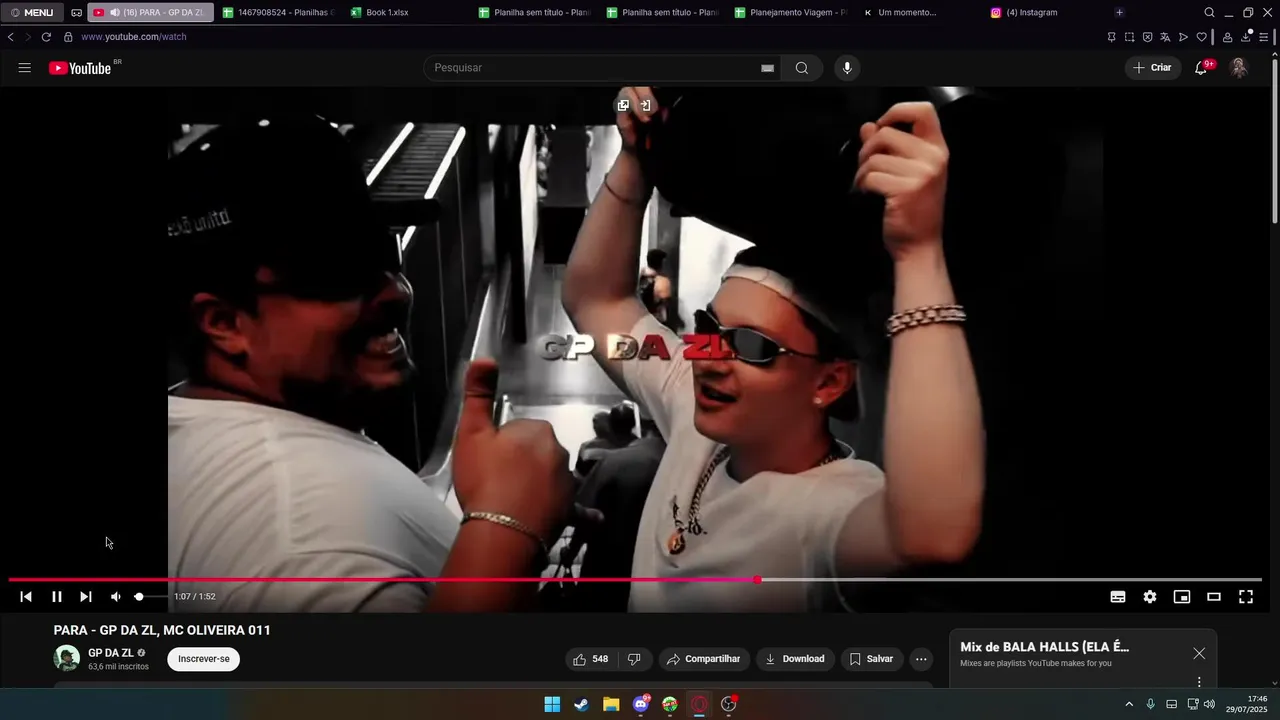Seek using the red progress bar handle
The height and width of the screenshot is (720, 1280).
tap(757, 580)
